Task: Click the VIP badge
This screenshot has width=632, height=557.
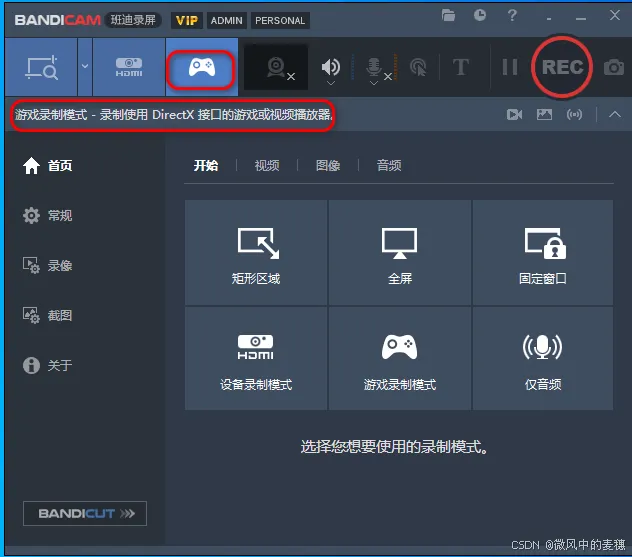Action: (187, 21)
